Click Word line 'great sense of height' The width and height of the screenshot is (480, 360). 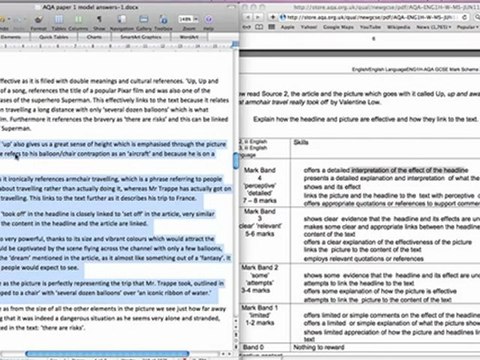(x=113, y=144)
